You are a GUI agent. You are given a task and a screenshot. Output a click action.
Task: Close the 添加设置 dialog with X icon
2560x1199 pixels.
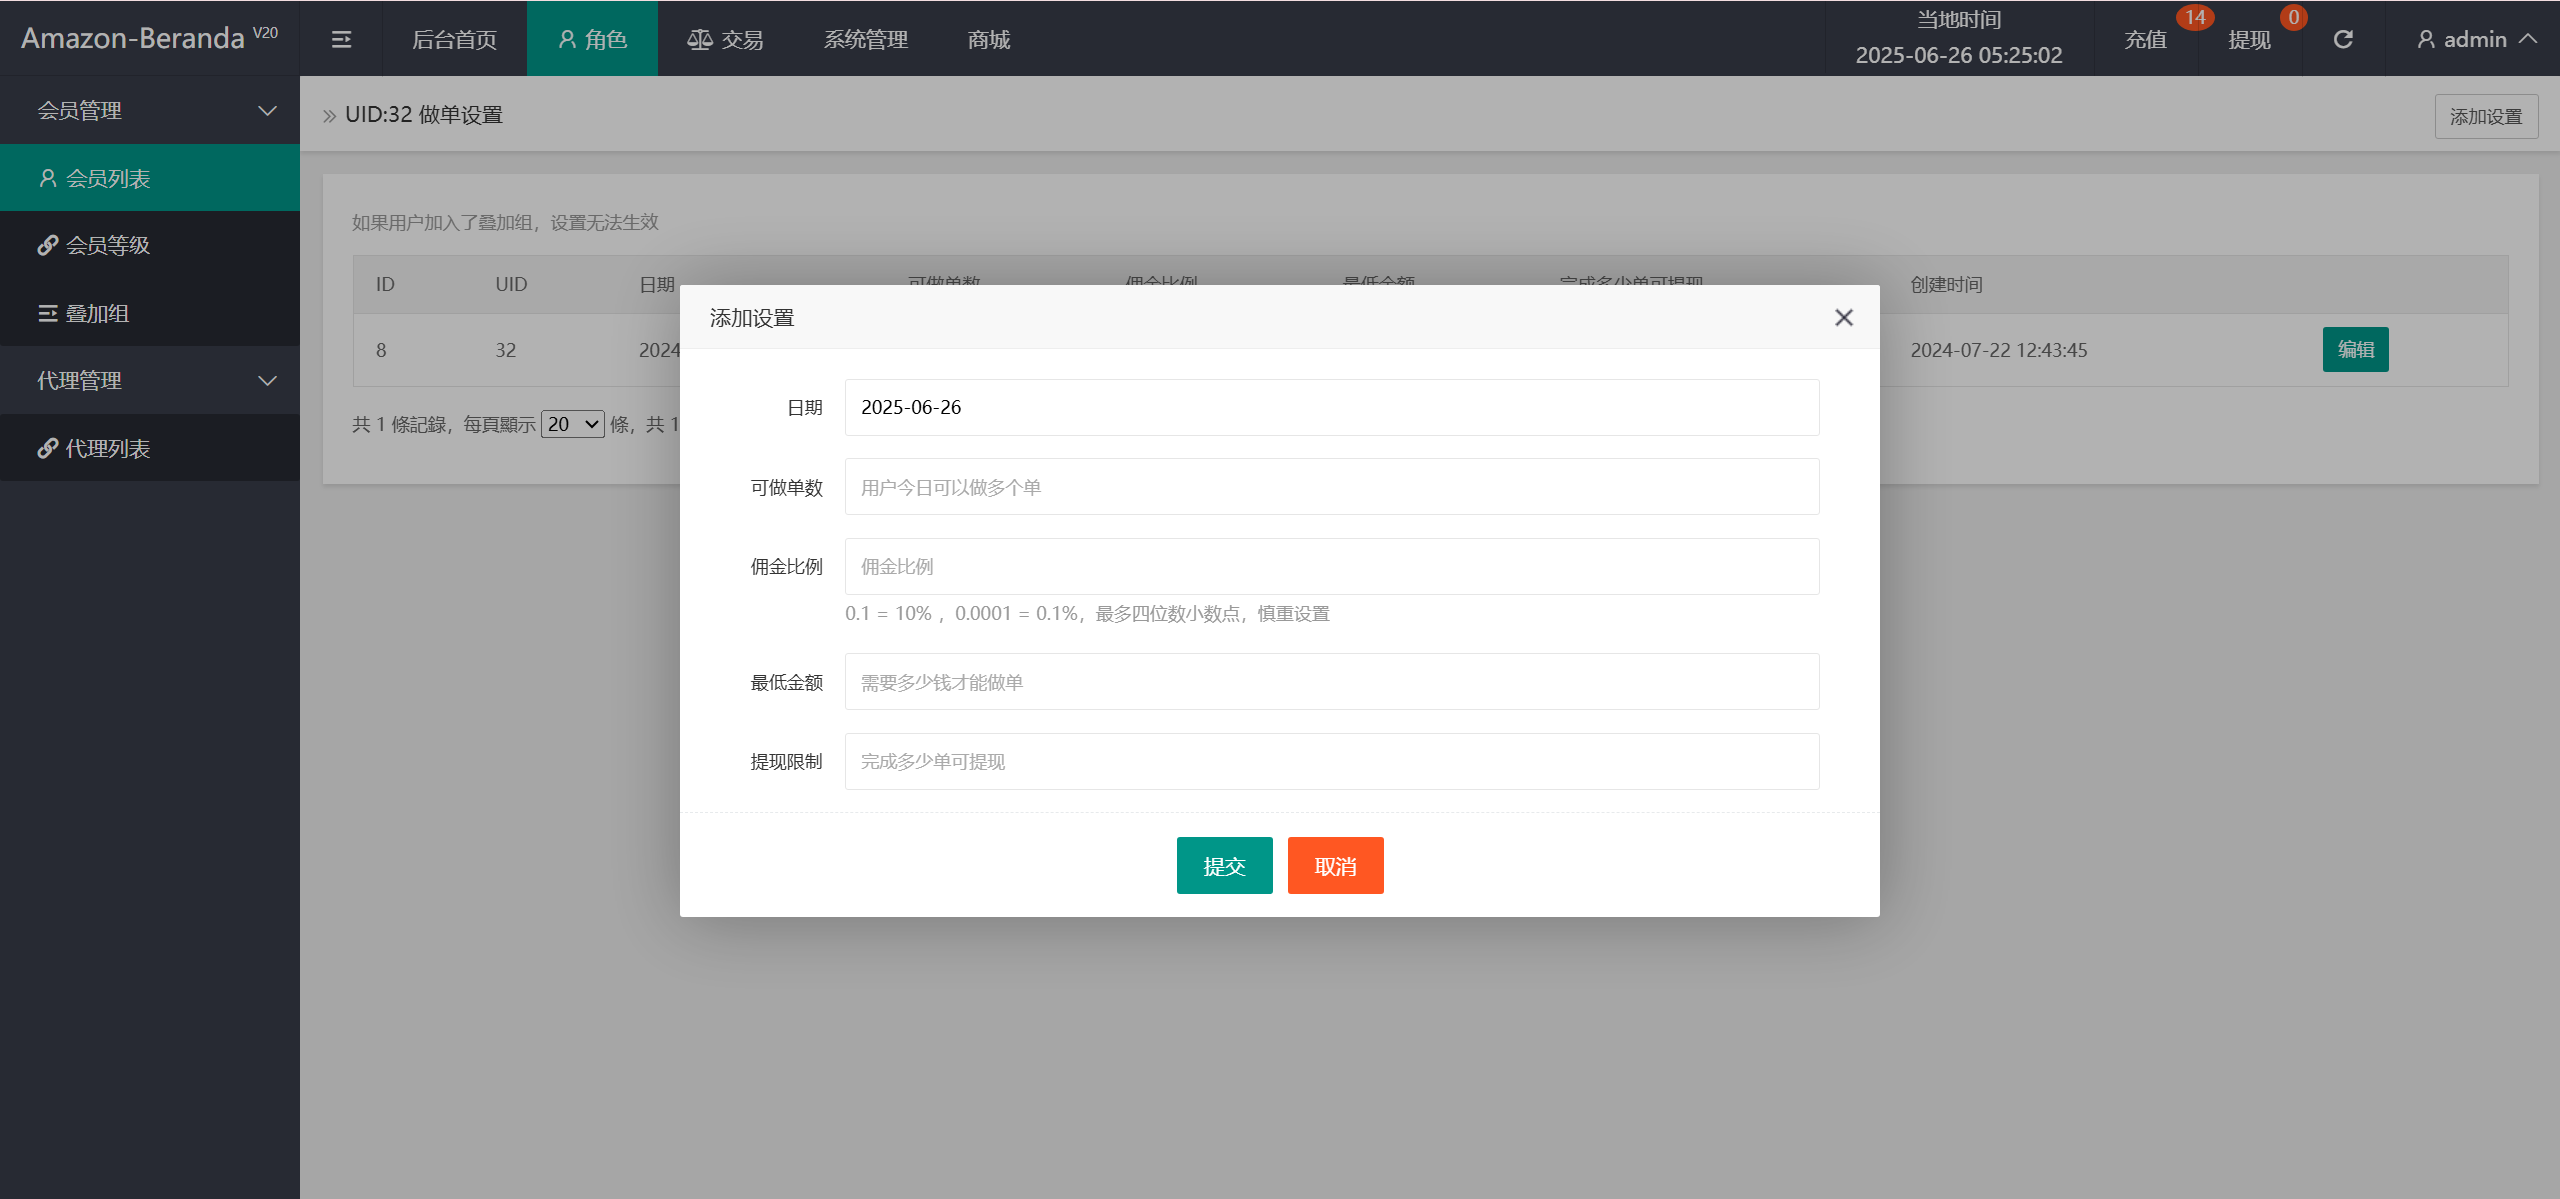(1844, 317)
